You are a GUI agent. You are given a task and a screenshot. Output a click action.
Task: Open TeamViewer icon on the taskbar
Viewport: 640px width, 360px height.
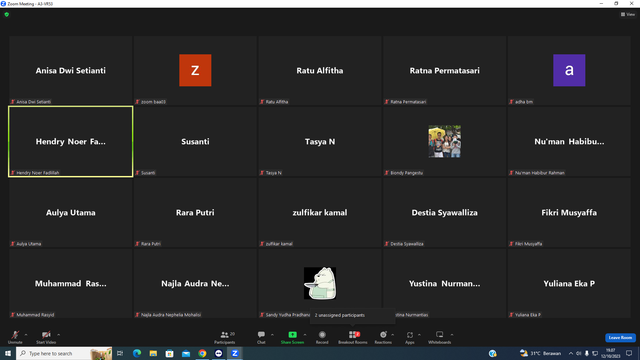218,353
